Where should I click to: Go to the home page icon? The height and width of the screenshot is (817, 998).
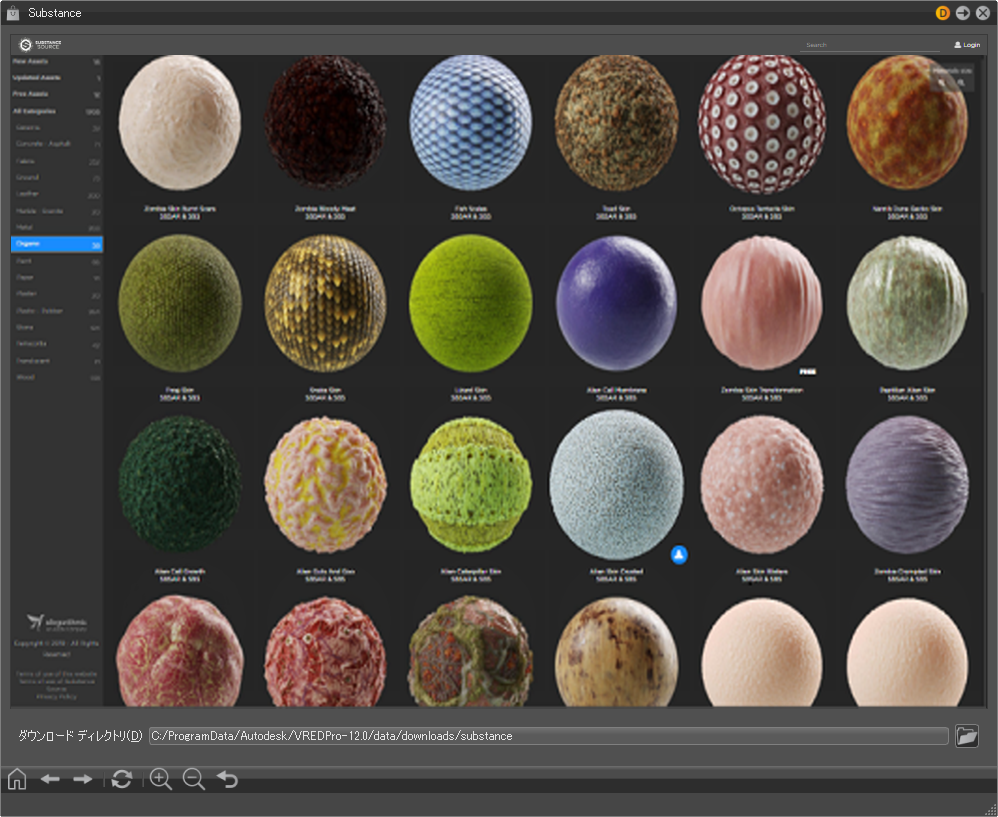(17, 779)
